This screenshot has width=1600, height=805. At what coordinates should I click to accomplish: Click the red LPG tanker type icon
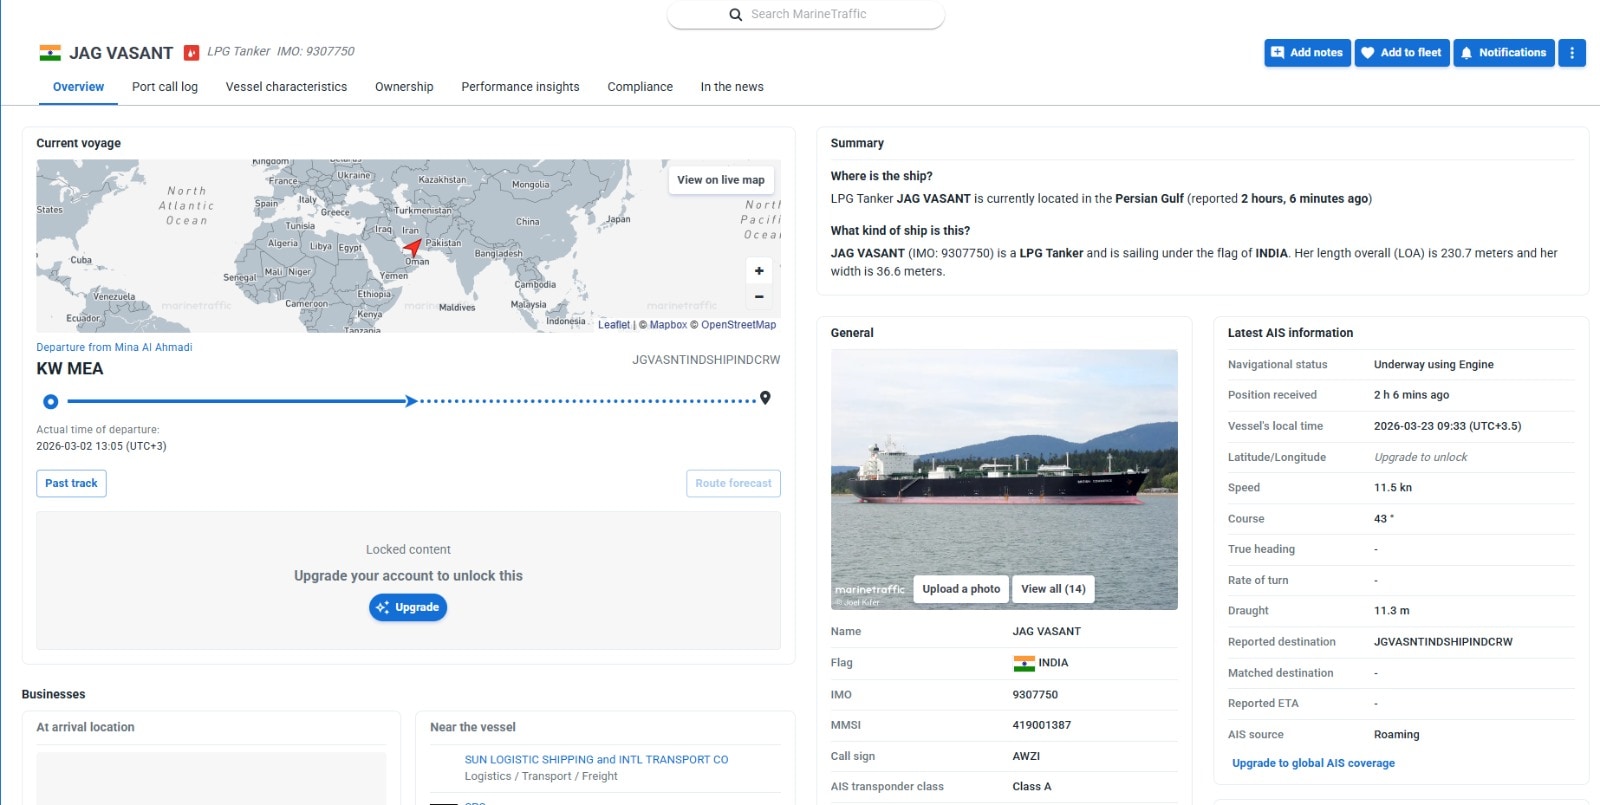point(191,53)
